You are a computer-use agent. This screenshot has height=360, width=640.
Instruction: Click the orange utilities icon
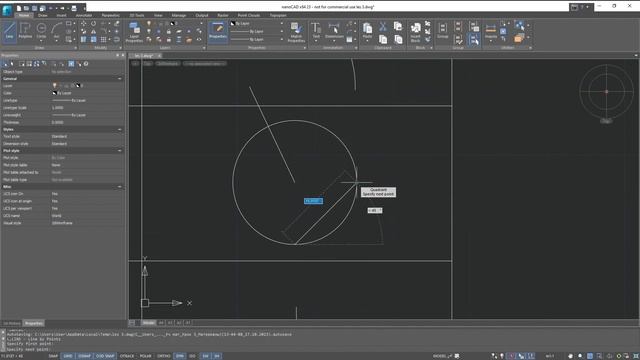click(519, 38)
